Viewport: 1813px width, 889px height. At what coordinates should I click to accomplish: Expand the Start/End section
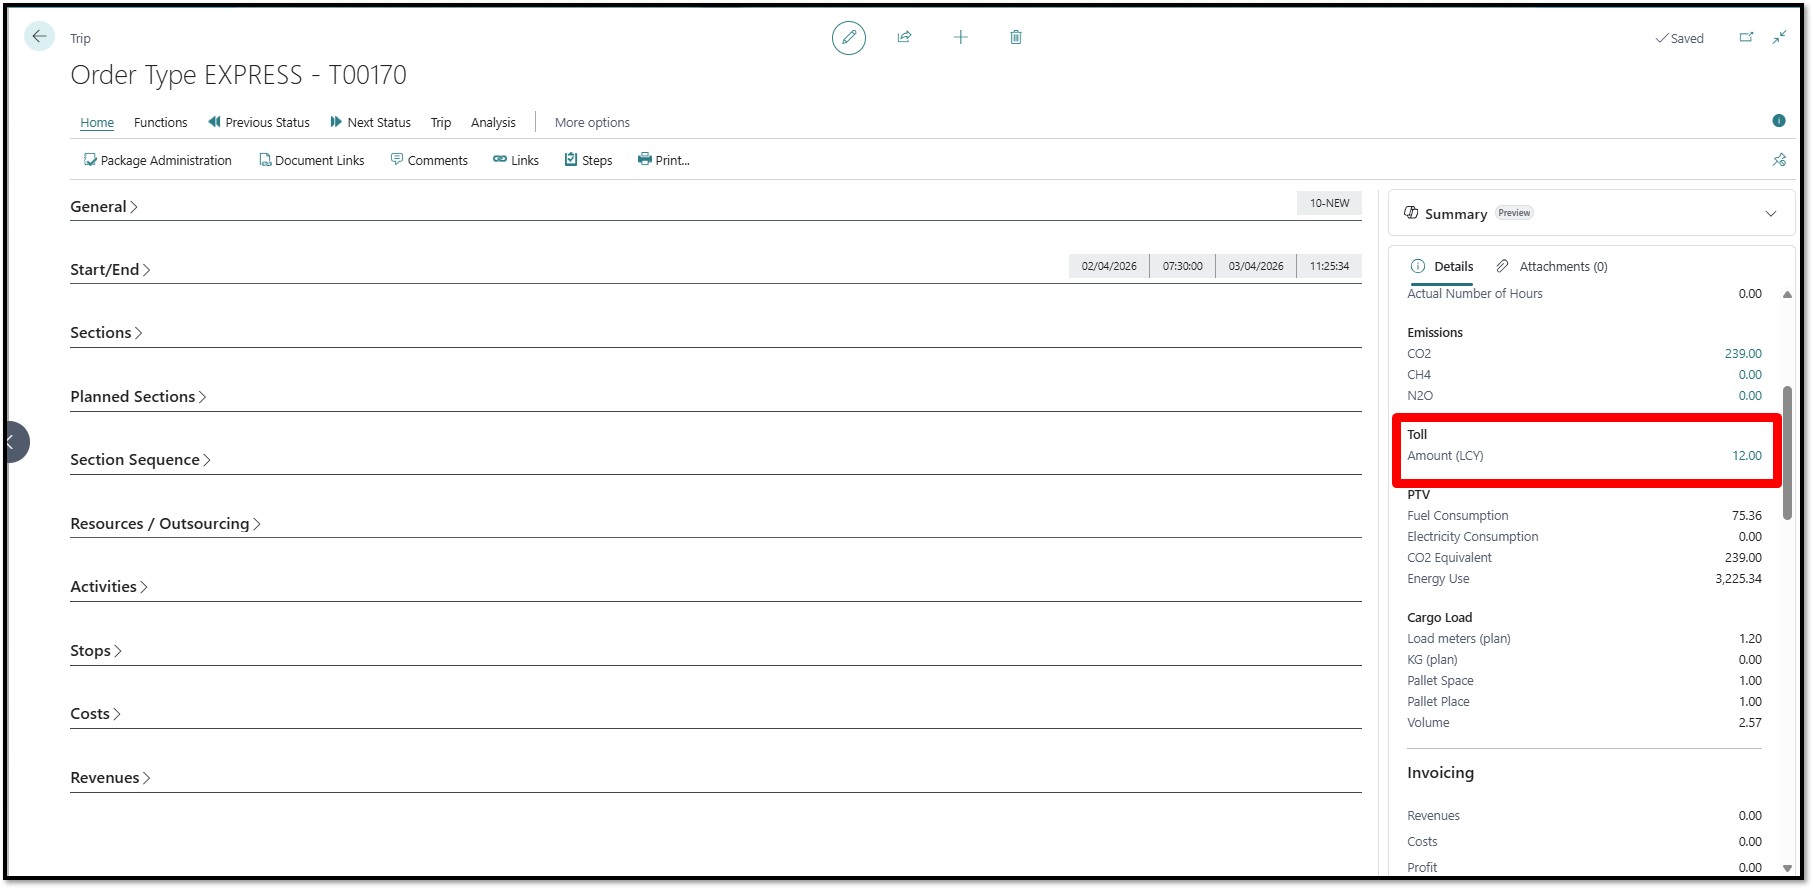pyautogui.click(x=110, y=270)
